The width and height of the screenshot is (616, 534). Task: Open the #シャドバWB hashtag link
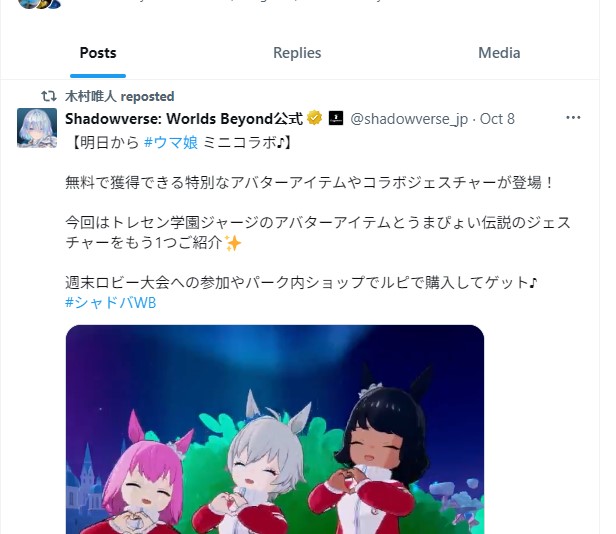tap(111, 303)
